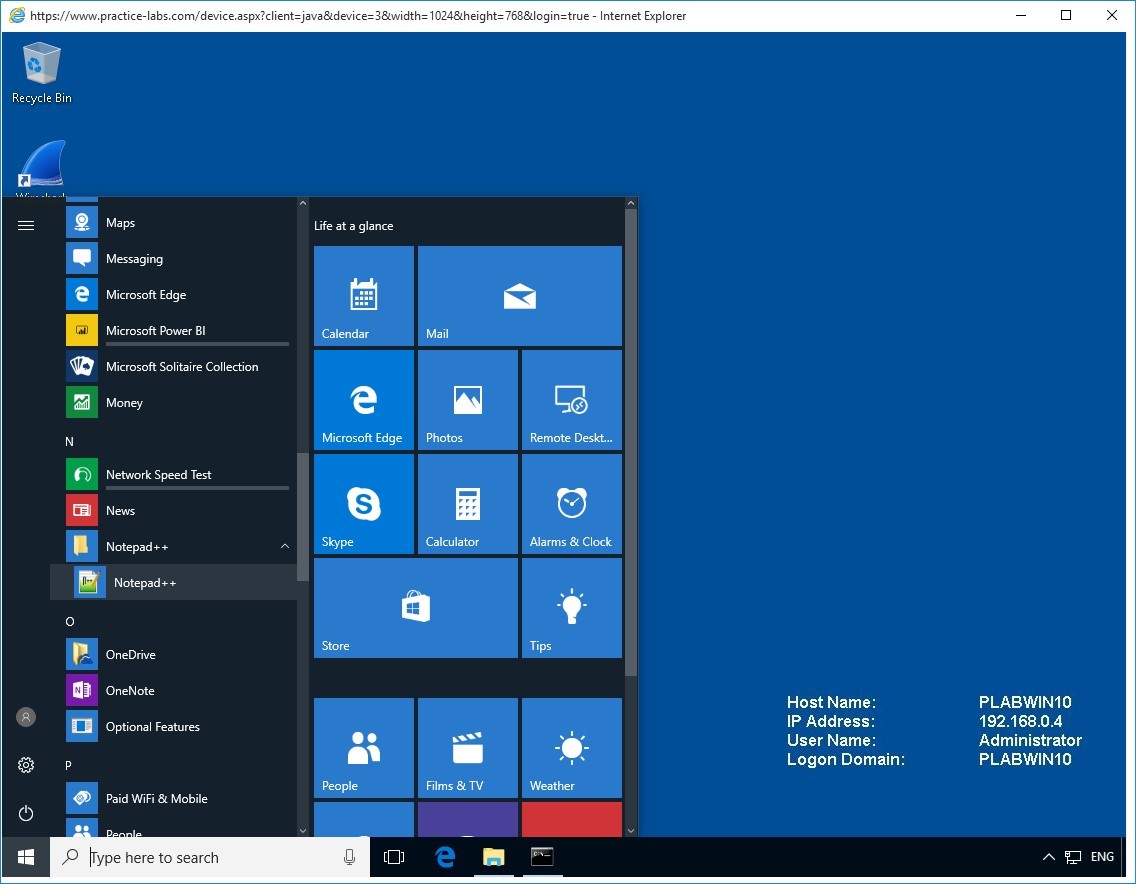Open the Settings gear in Start menu
Image resolution: width=1136 pixels, height=884 pixels.
26,765
